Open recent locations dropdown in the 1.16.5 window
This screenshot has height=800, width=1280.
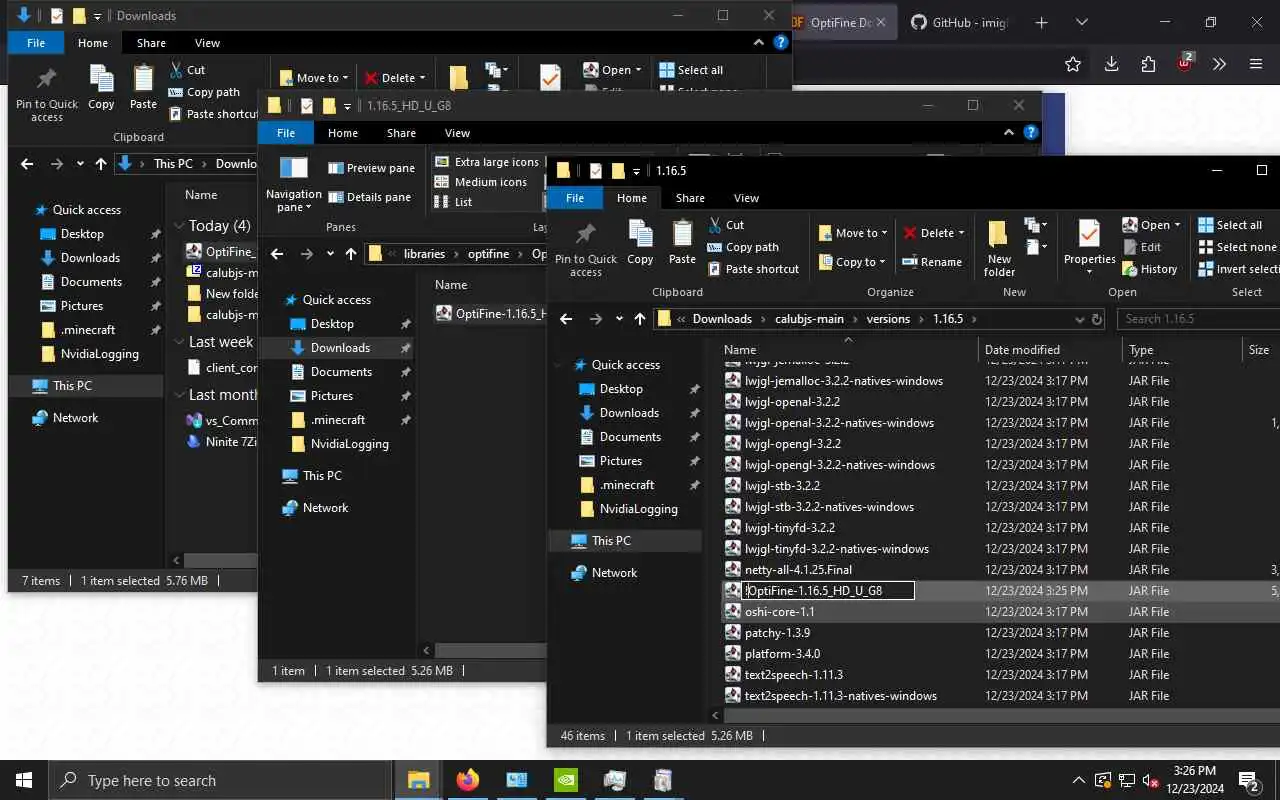tap(619, 319)
